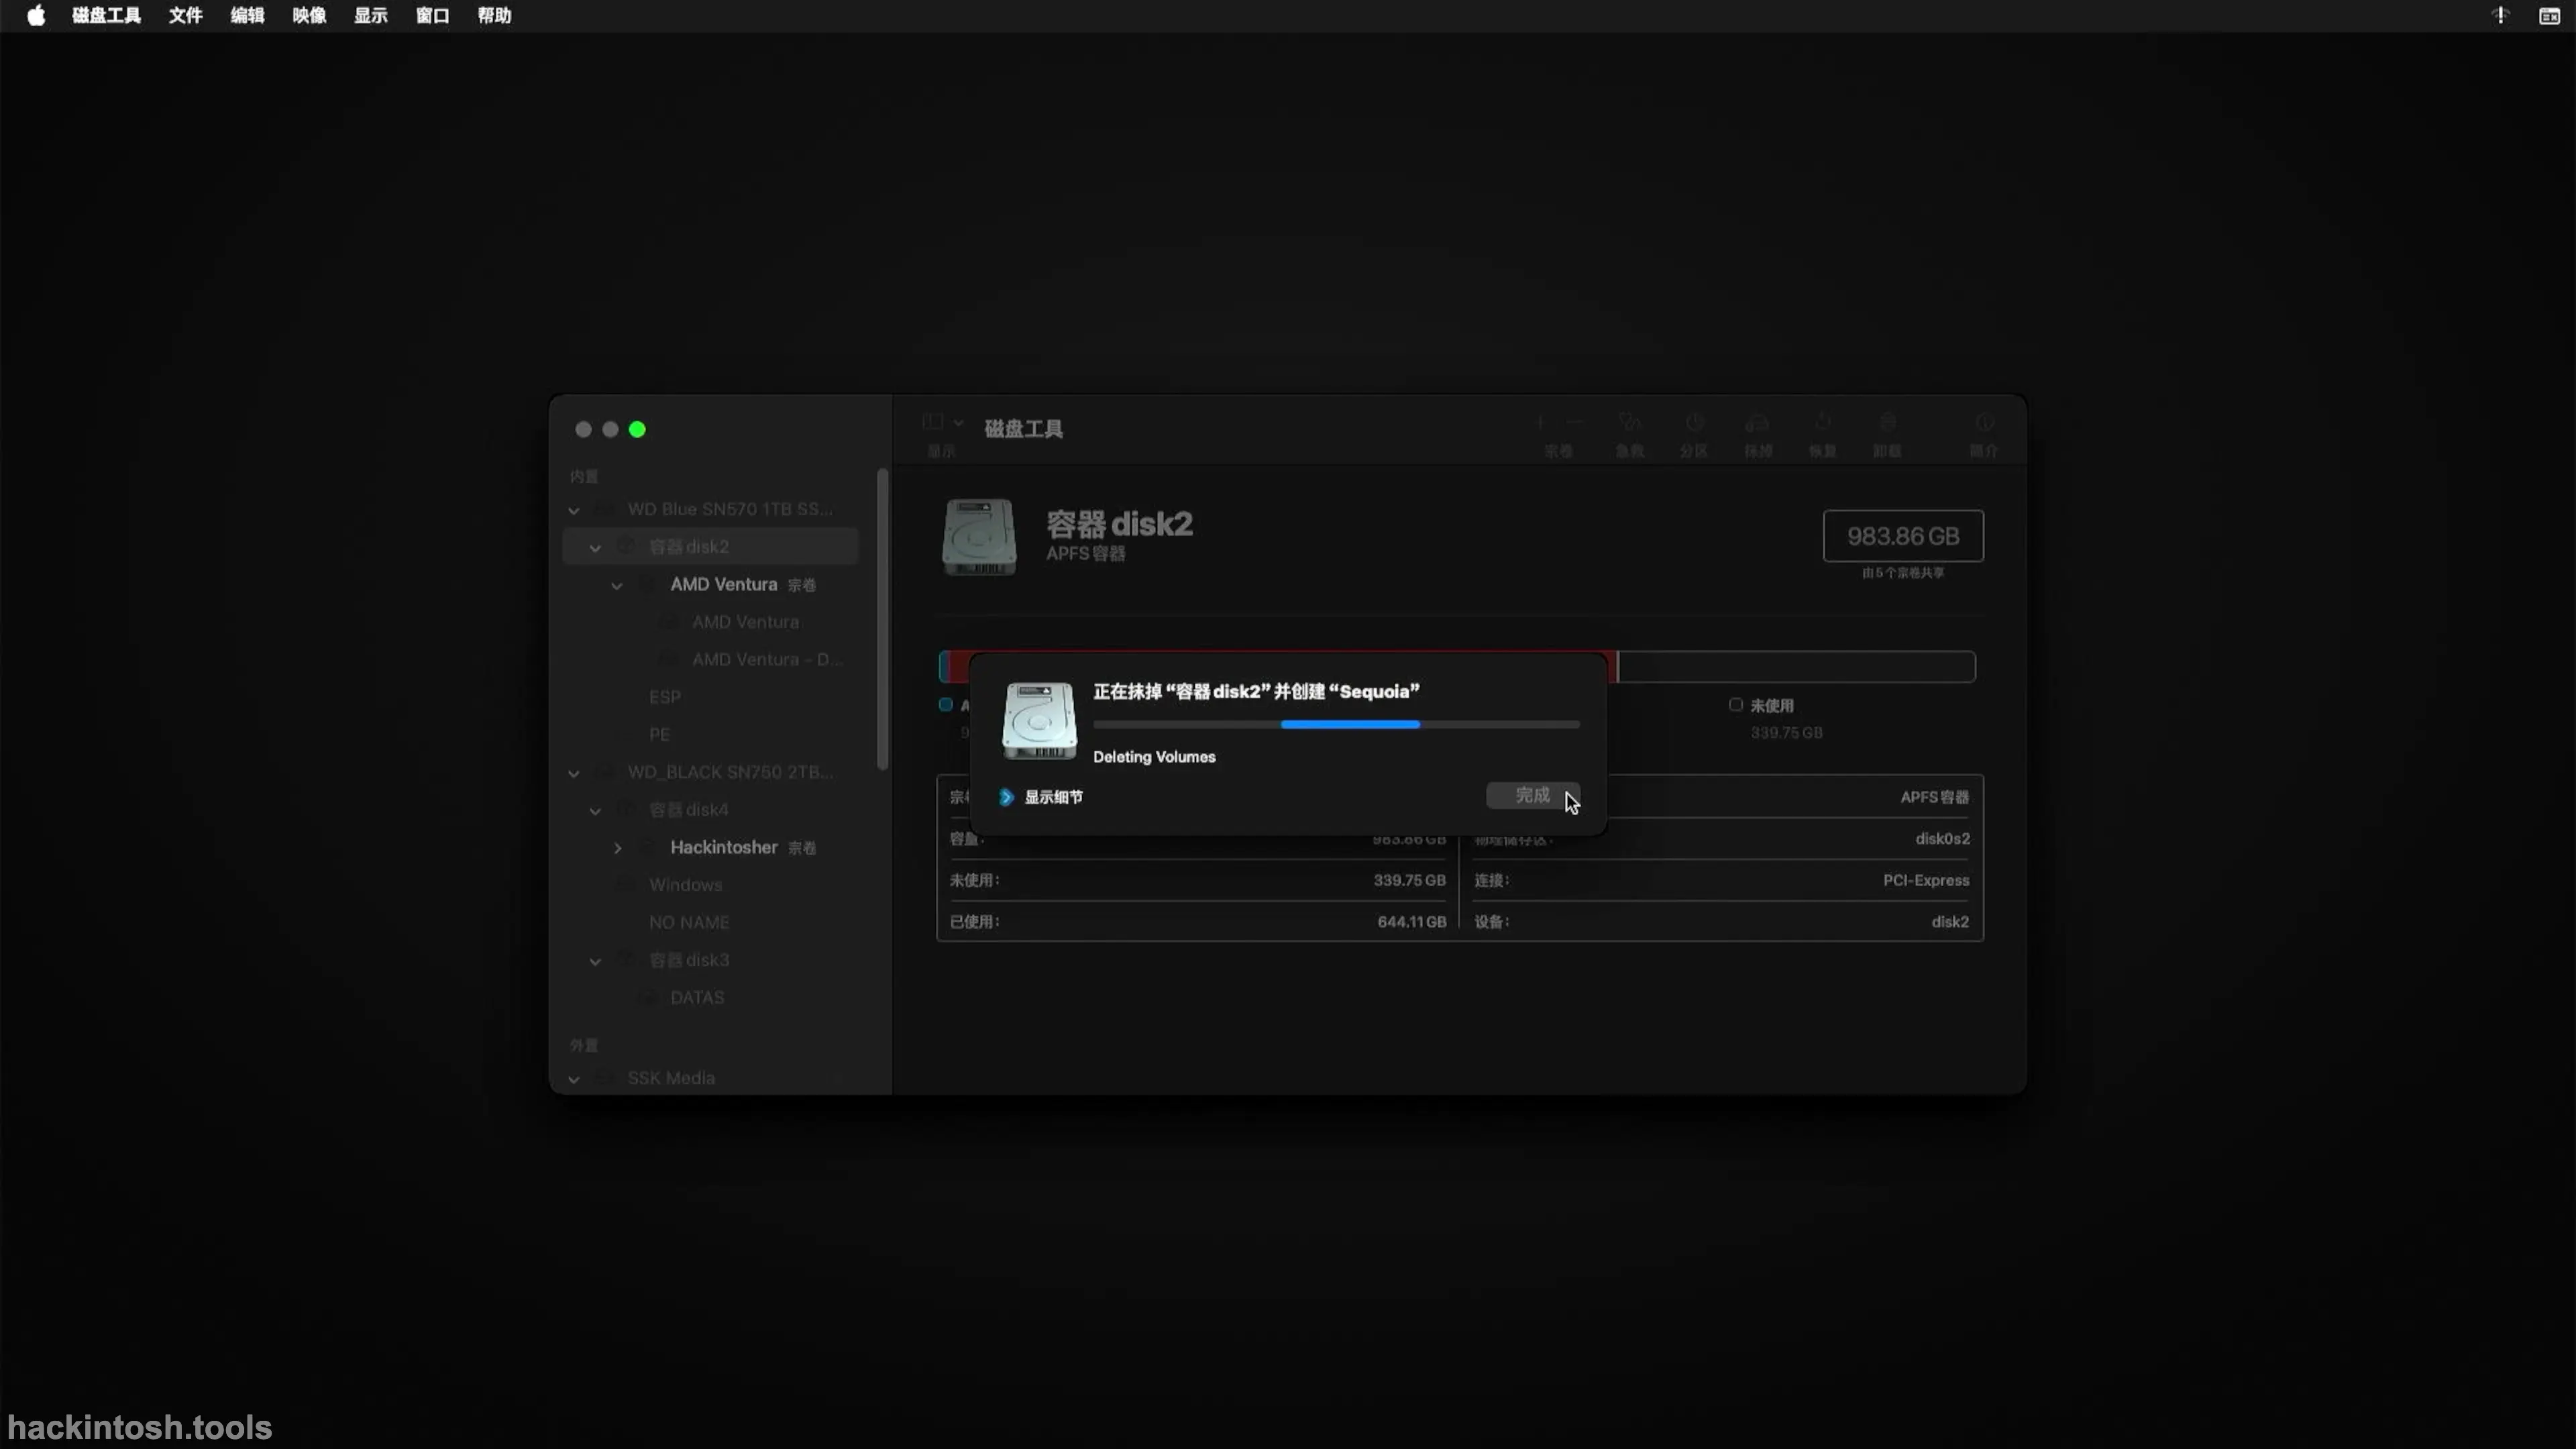Click the remove volume minus icon

click(x=1575, y=422)
